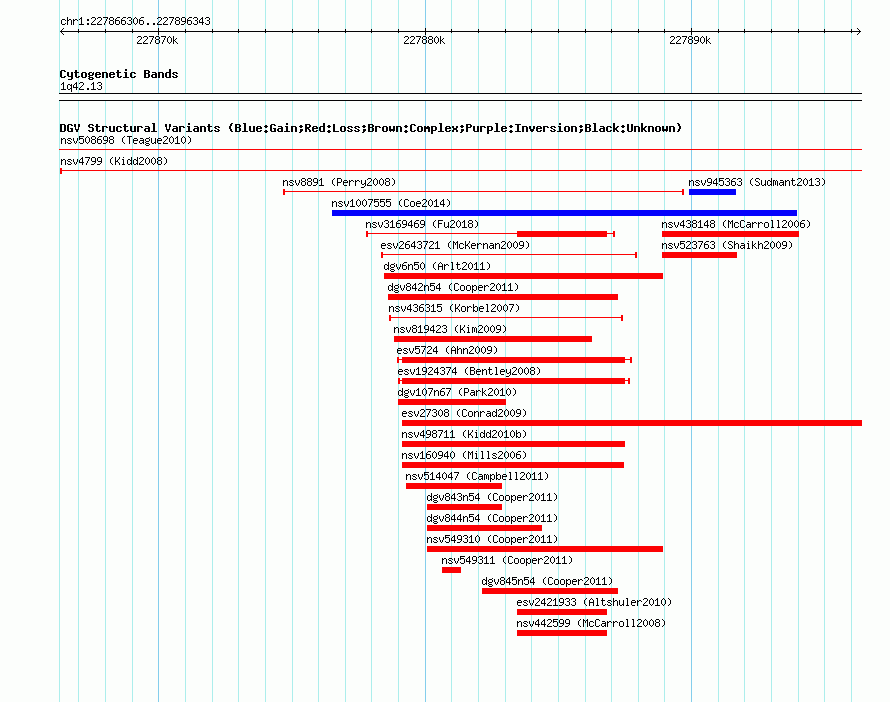Image resolution: width=890 pixels, height=702 pixels.
Task: Click the esv2421933 red bar
Action: click(562, 612)
